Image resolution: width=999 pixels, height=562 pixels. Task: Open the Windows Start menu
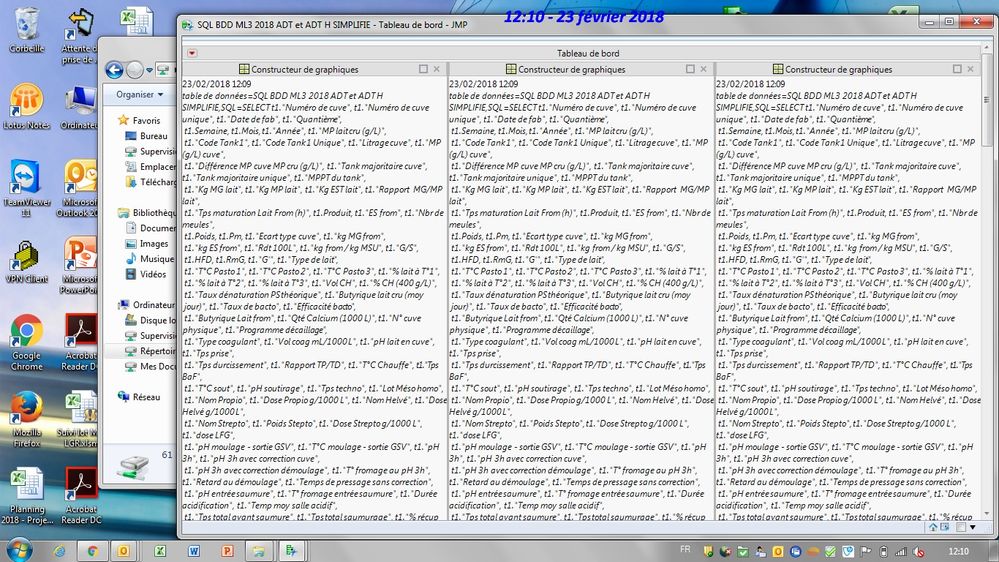[18, 550]
